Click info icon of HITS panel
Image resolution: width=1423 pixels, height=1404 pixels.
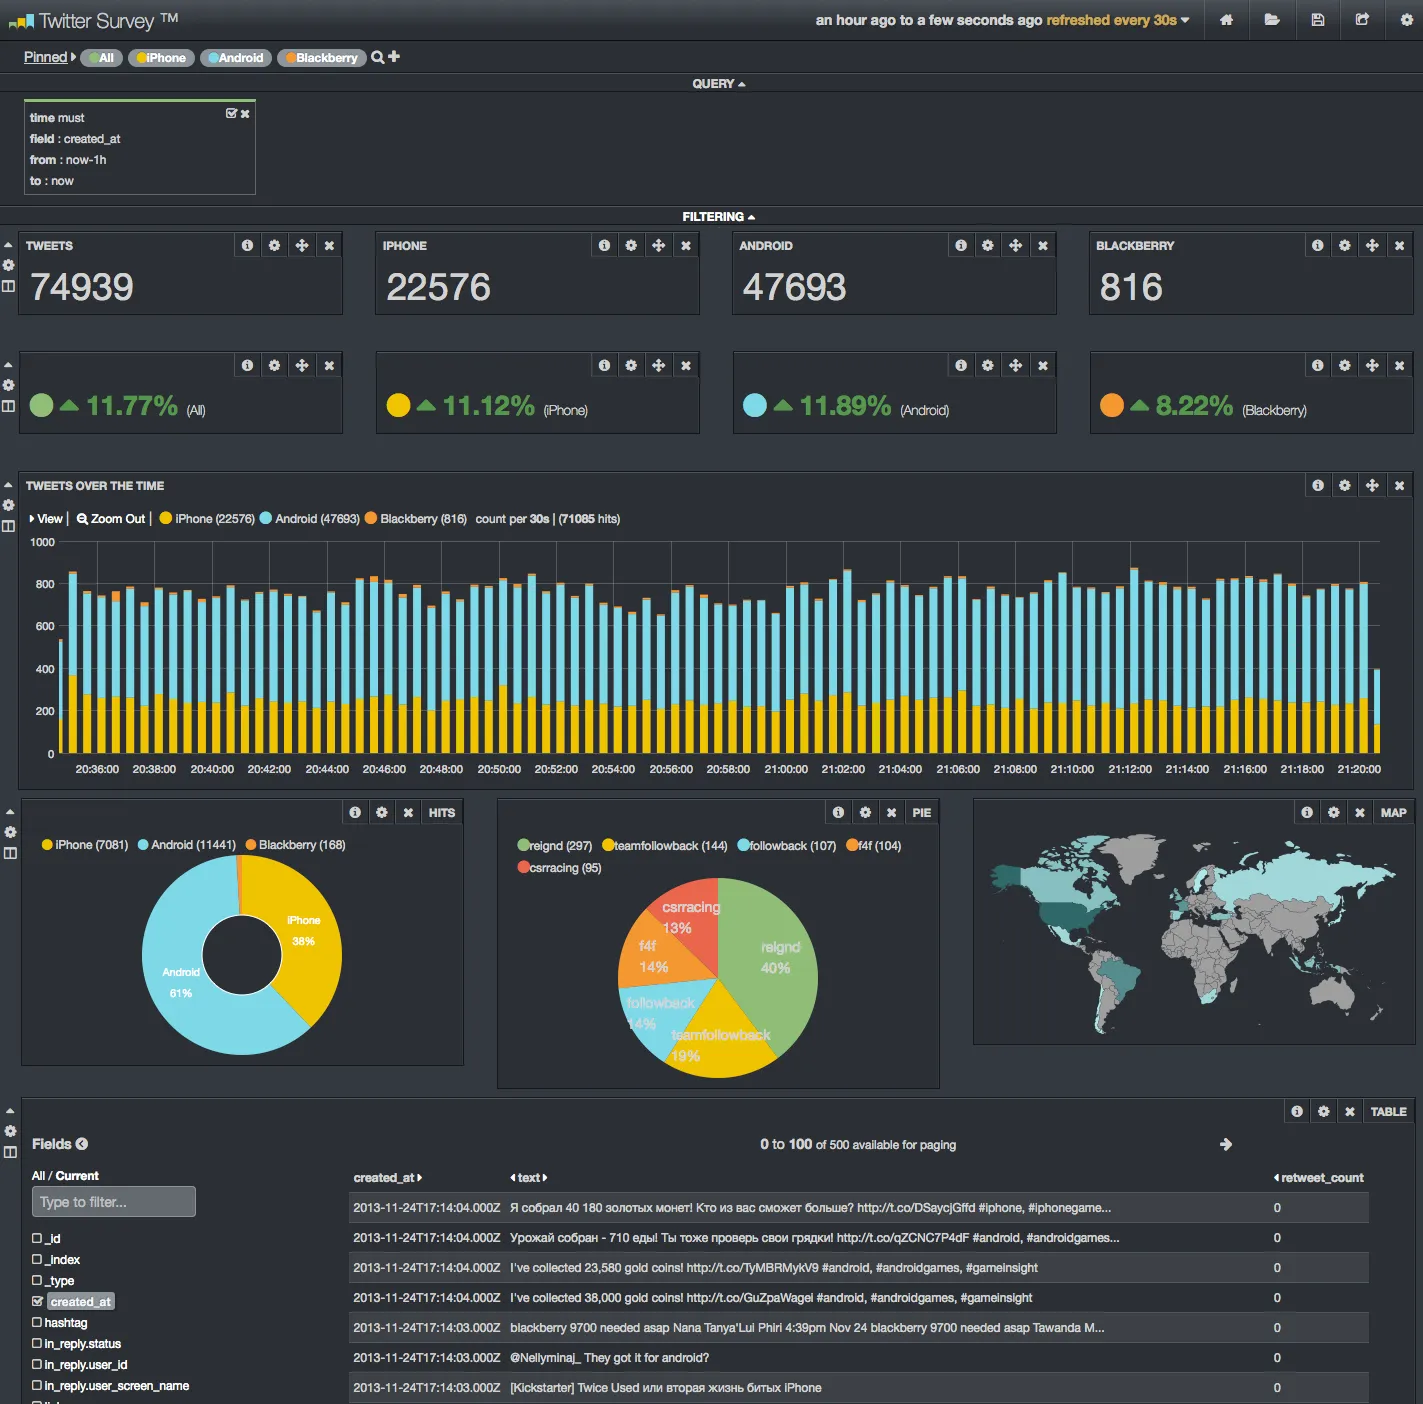click(x=354, y=812)
